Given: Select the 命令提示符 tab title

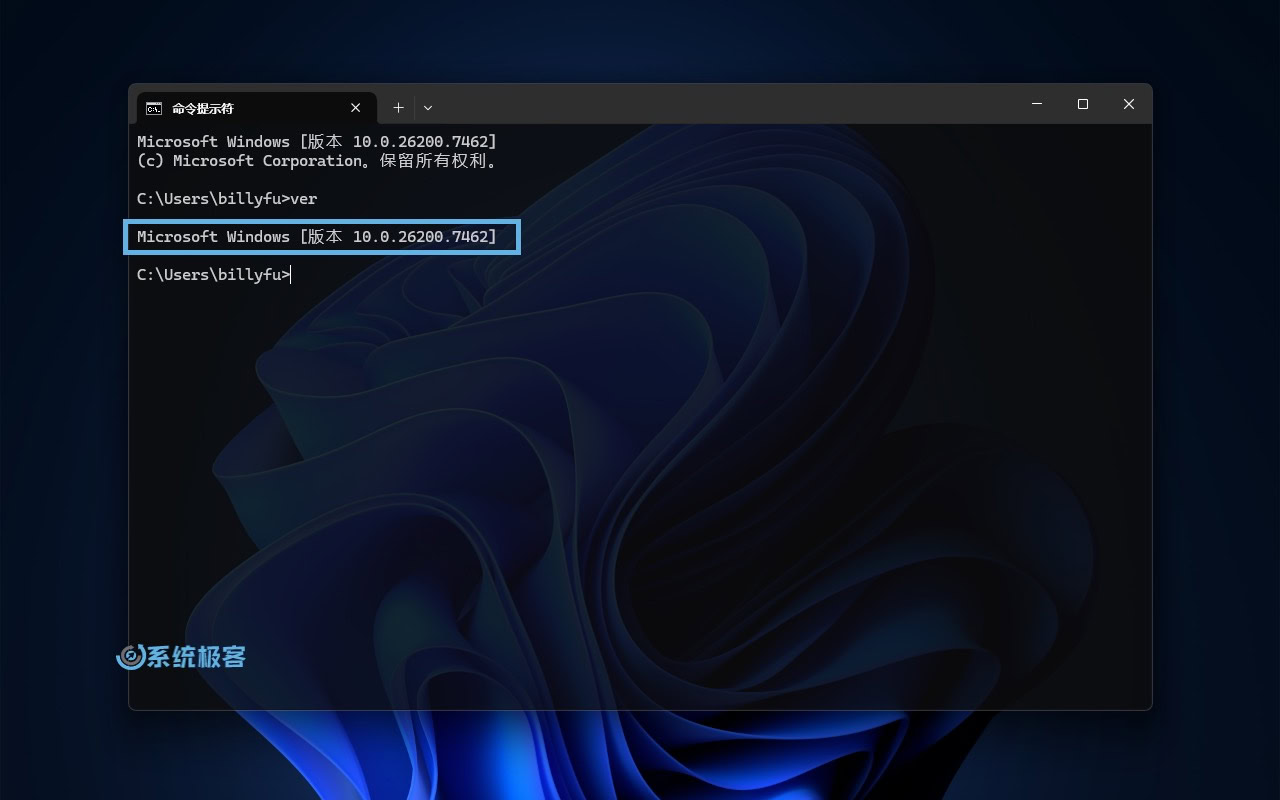Looking at the screenshot, I should point(203,108).
